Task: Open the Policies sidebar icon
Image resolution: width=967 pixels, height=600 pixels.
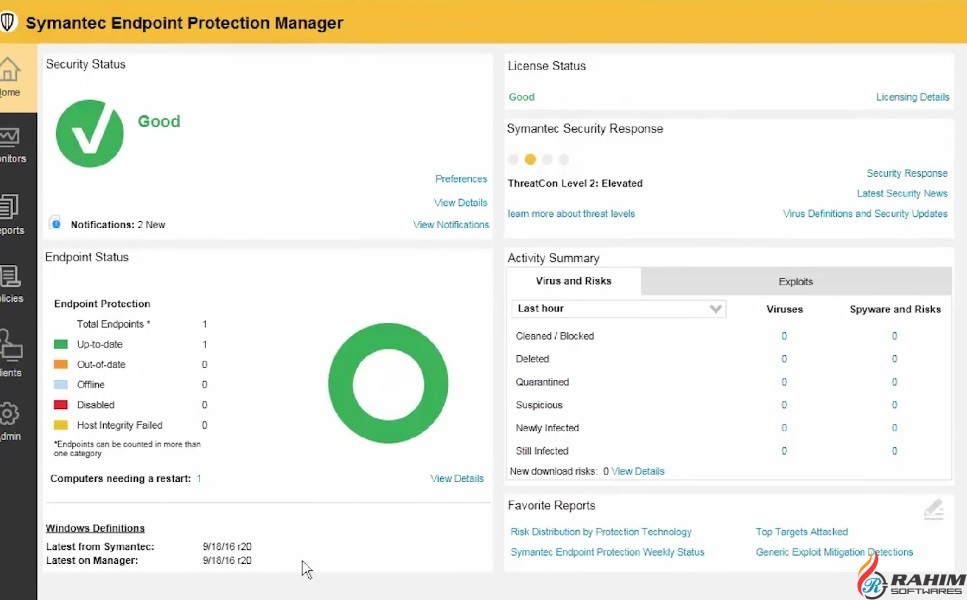Action: click(10, 278)
